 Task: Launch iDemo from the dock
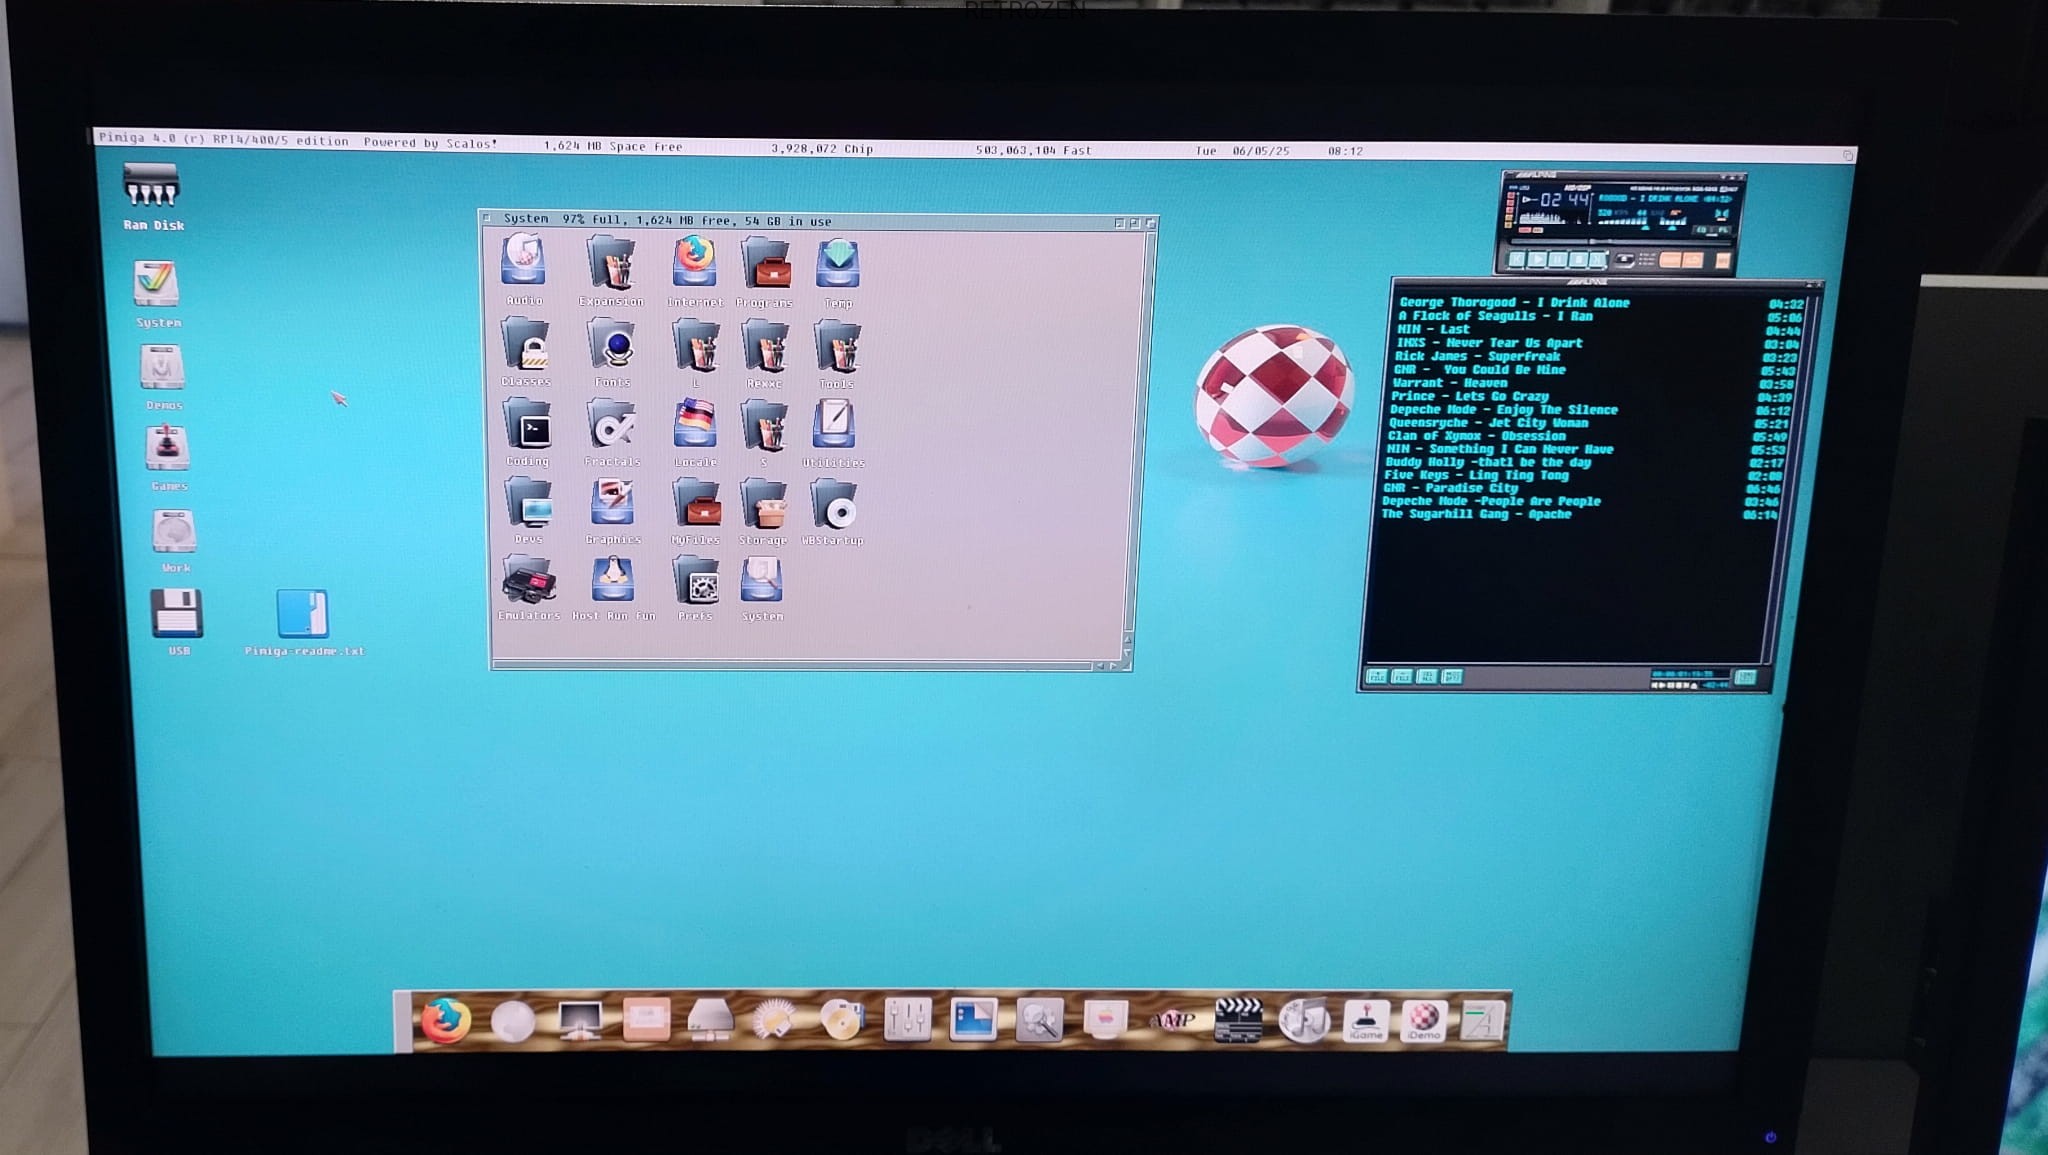click(x=1423, y=1020)
